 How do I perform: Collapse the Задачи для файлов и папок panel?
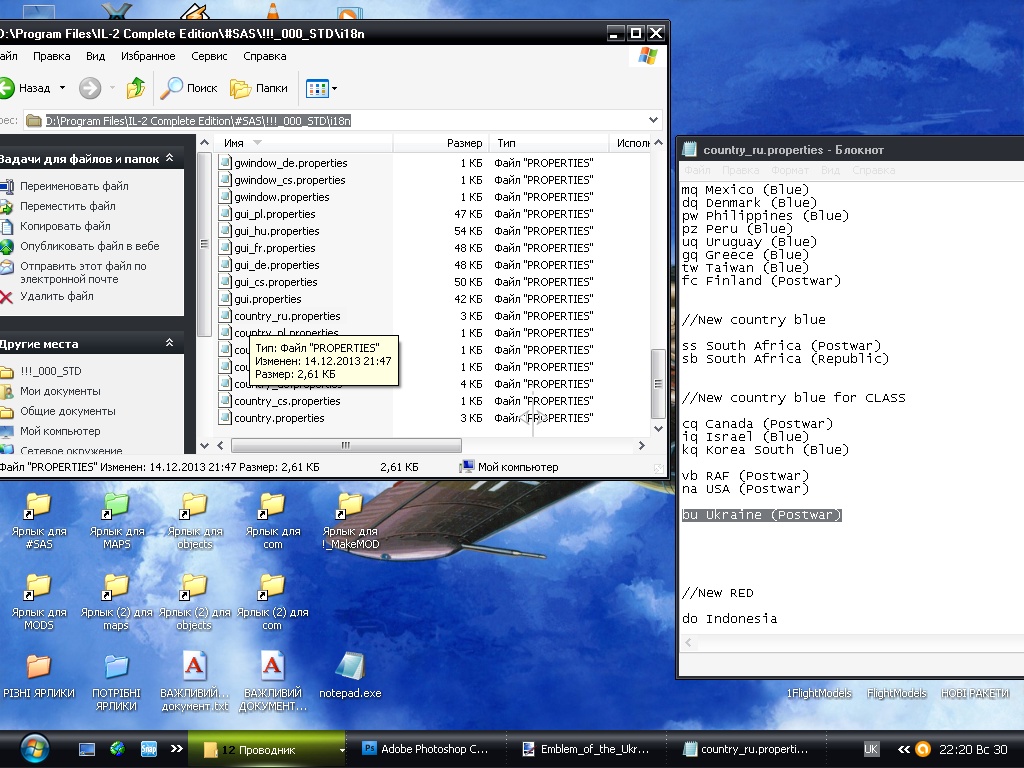click(170, 159)
